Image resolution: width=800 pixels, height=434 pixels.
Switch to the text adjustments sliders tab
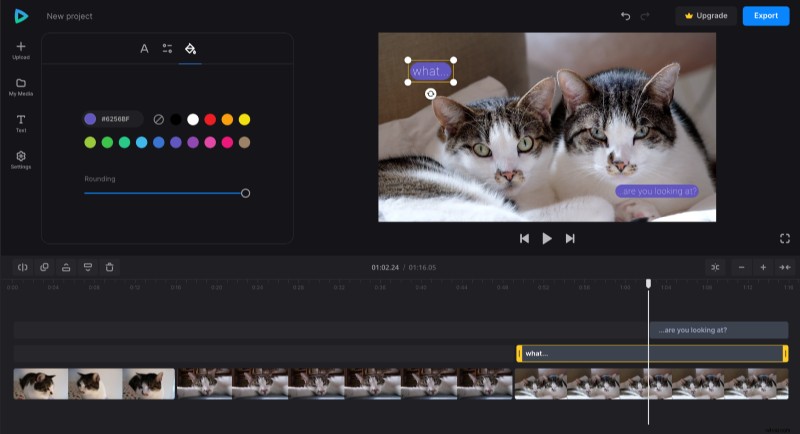tap(167, 48)
